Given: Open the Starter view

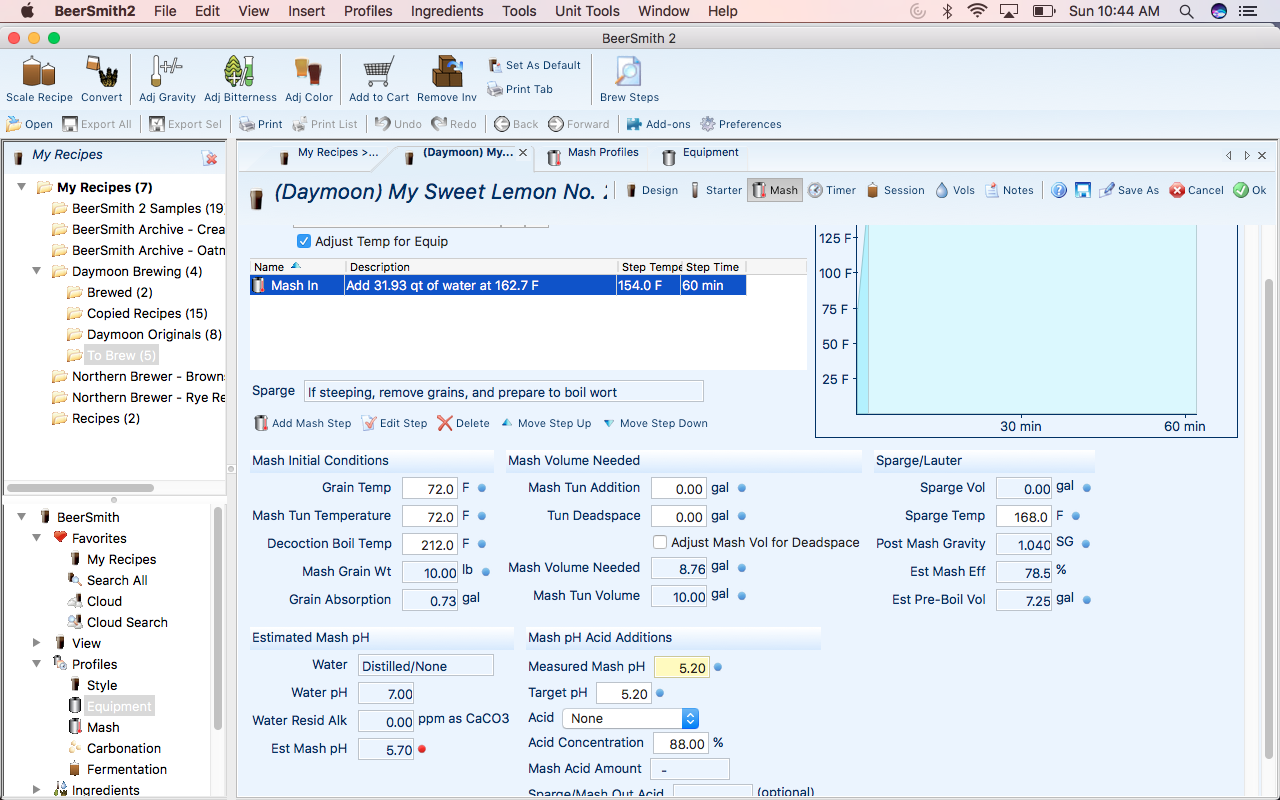Looking at the screenshot, I should [716, 190].
